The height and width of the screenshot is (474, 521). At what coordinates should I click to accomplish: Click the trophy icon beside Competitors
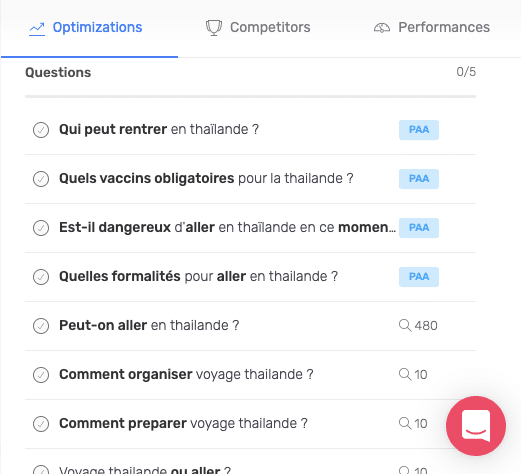click(x=214, y=28)
